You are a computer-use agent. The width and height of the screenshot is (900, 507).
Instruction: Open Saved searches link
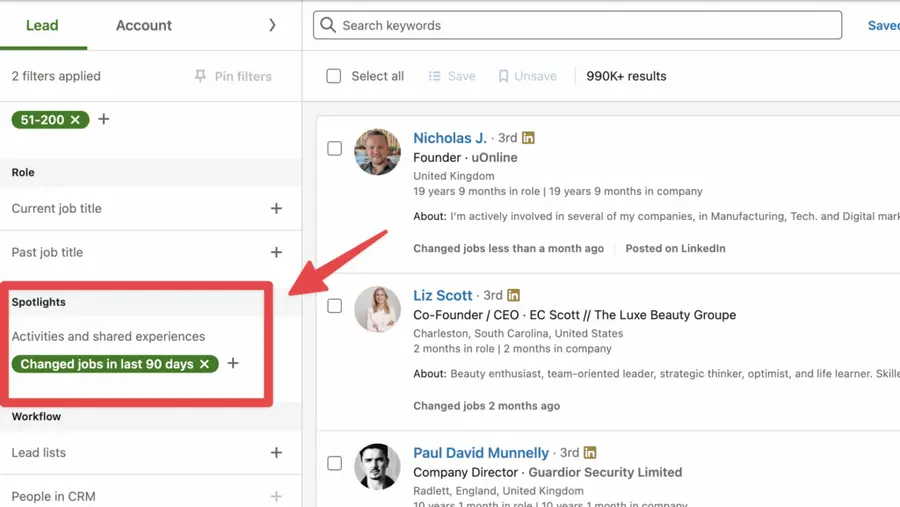[x=883, y=25]
